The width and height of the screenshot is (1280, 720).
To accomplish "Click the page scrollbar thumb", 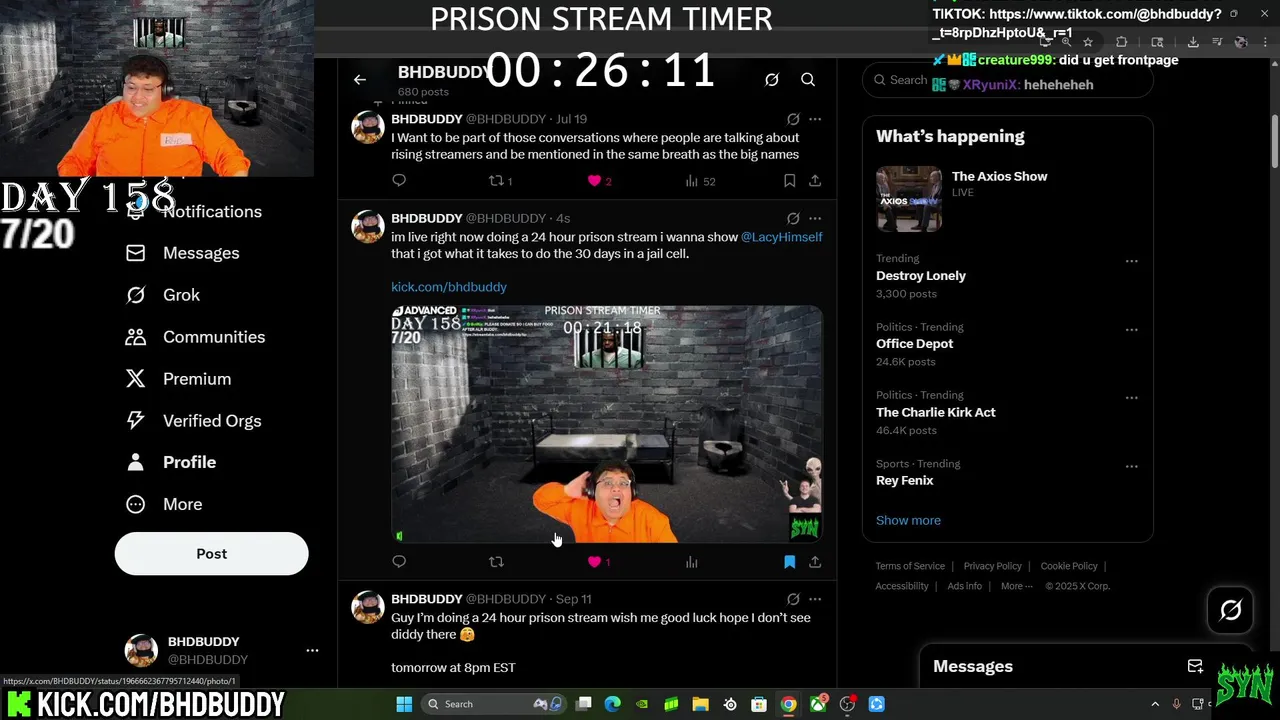I will coord(1275,141).
